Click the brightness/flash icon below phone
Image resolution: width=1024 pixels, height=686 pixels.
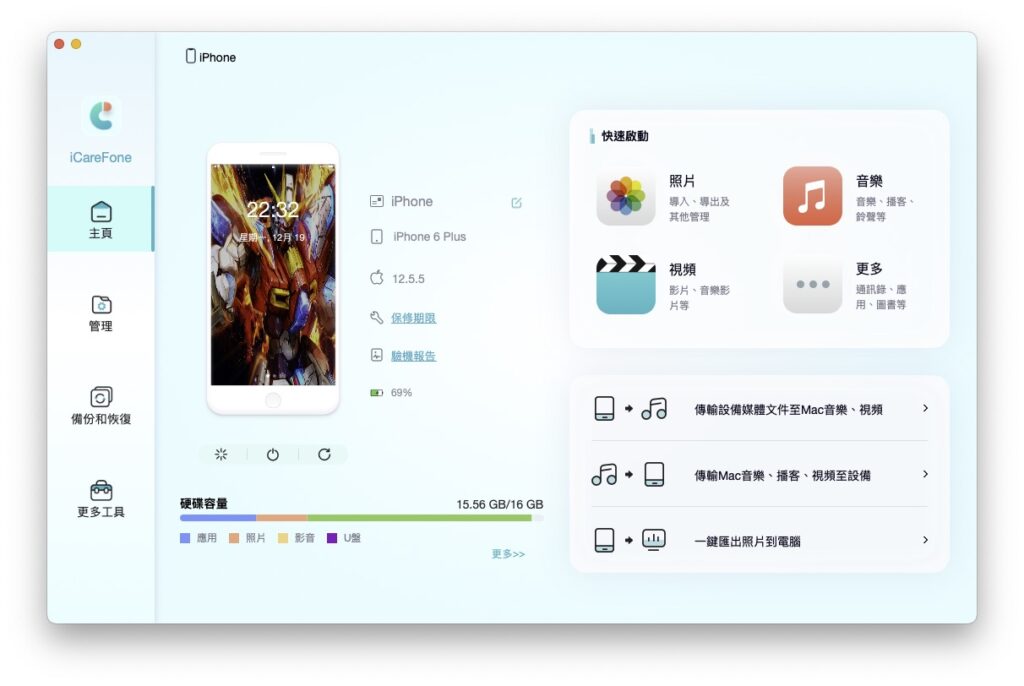[221, 454]
